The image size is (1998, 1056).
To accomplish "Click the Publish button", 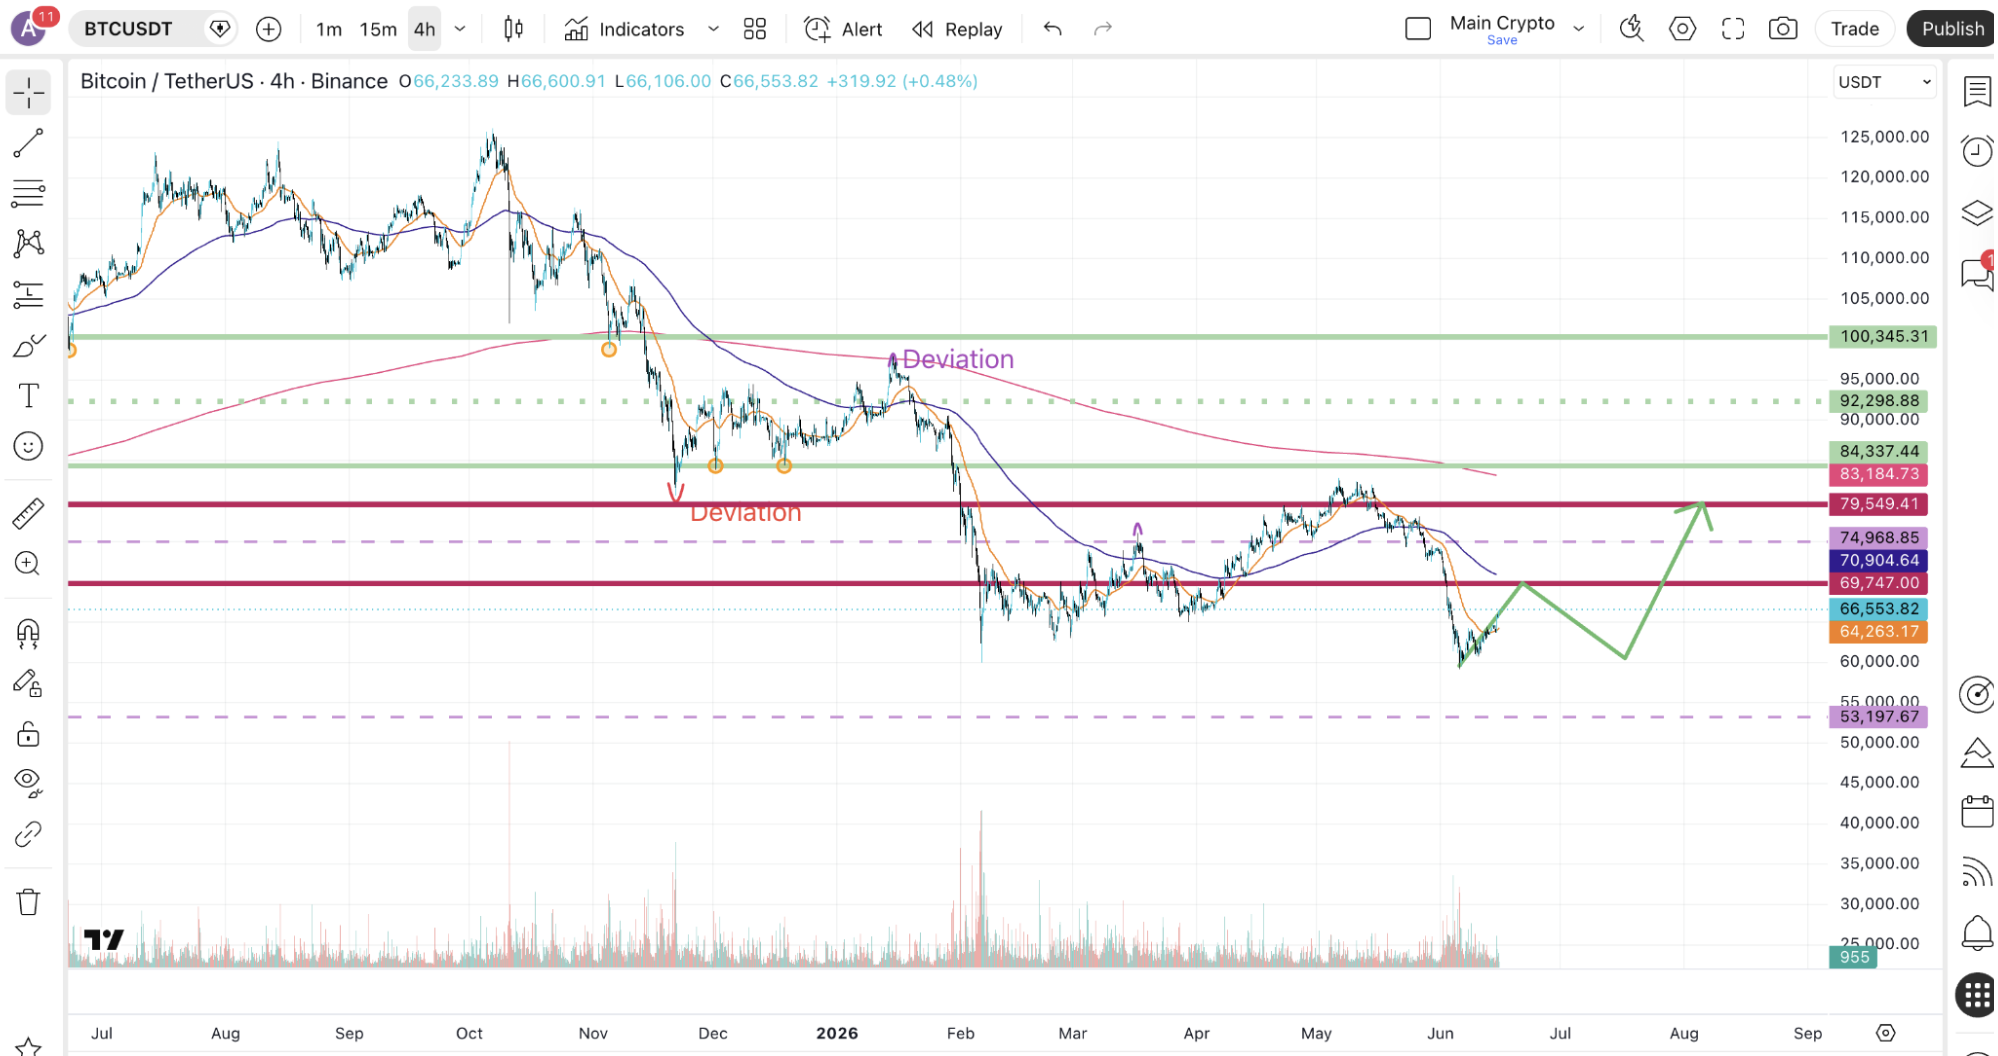I will [1952, 29].
